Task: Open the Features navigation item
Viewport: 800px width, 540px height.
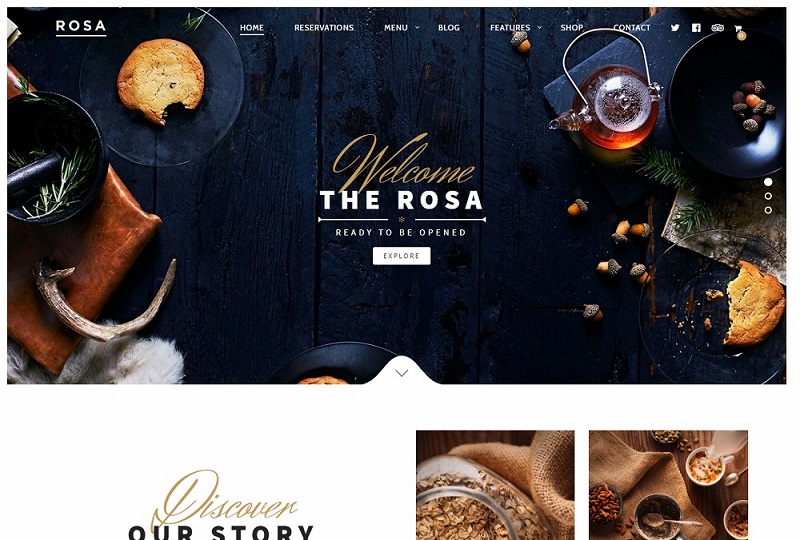Action: tap(510, 28)
